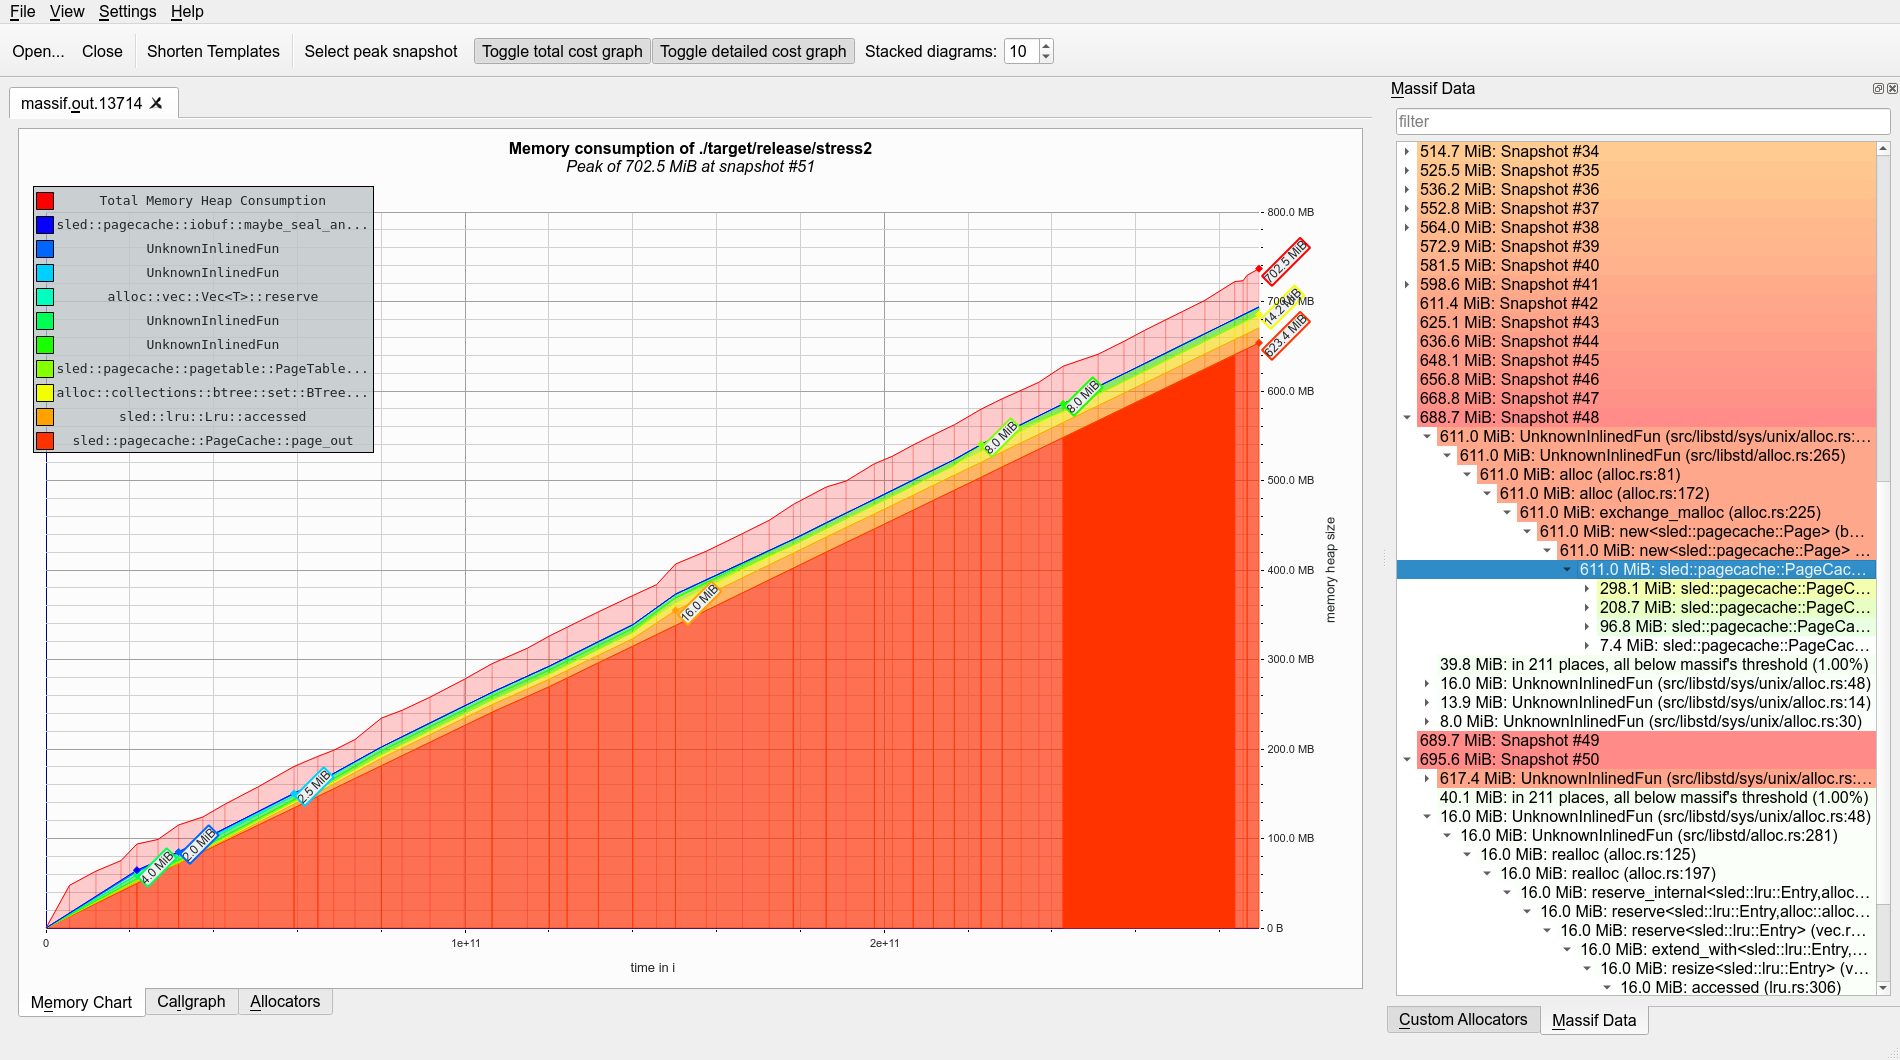Click the red Total Memory legend swatch
This screenshot has width=1900, height=1060.
point(44,200)
